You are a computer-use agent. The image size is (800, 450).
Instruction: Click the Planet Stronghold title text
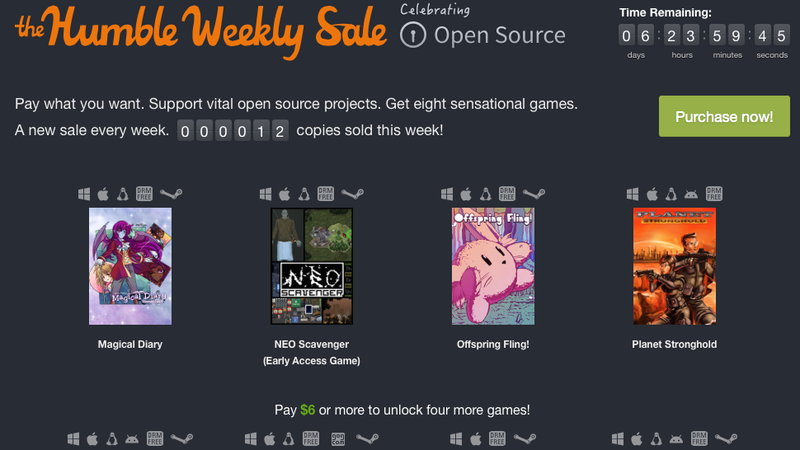pyautogui.click(x=674, y=344)
